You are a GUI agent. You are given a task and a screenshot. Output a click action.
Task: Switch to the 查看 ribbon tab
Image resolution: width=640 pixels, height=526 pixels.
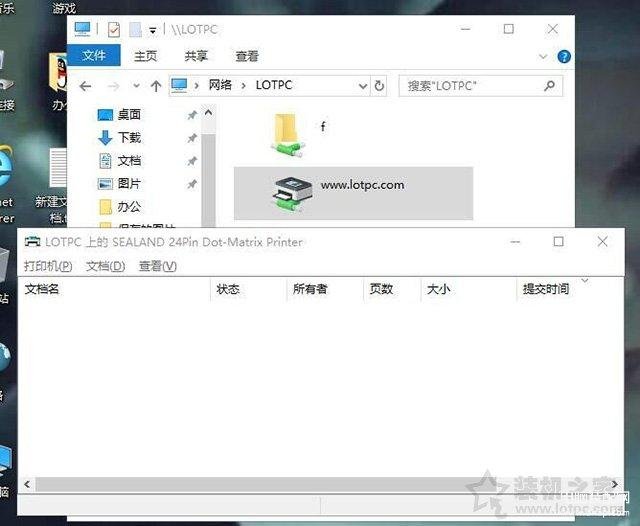[247, 56]
